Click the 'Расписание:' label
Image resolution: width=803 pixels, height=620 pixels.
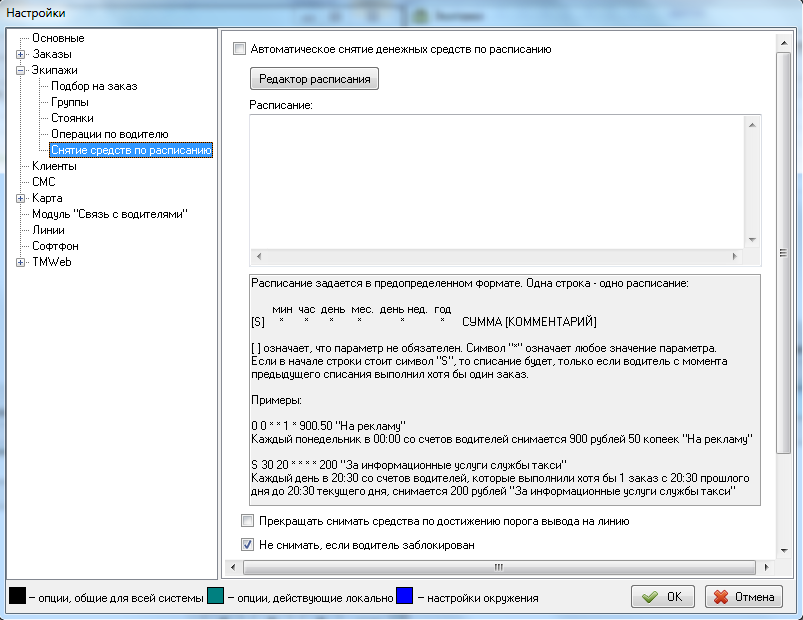pos(281,105)
